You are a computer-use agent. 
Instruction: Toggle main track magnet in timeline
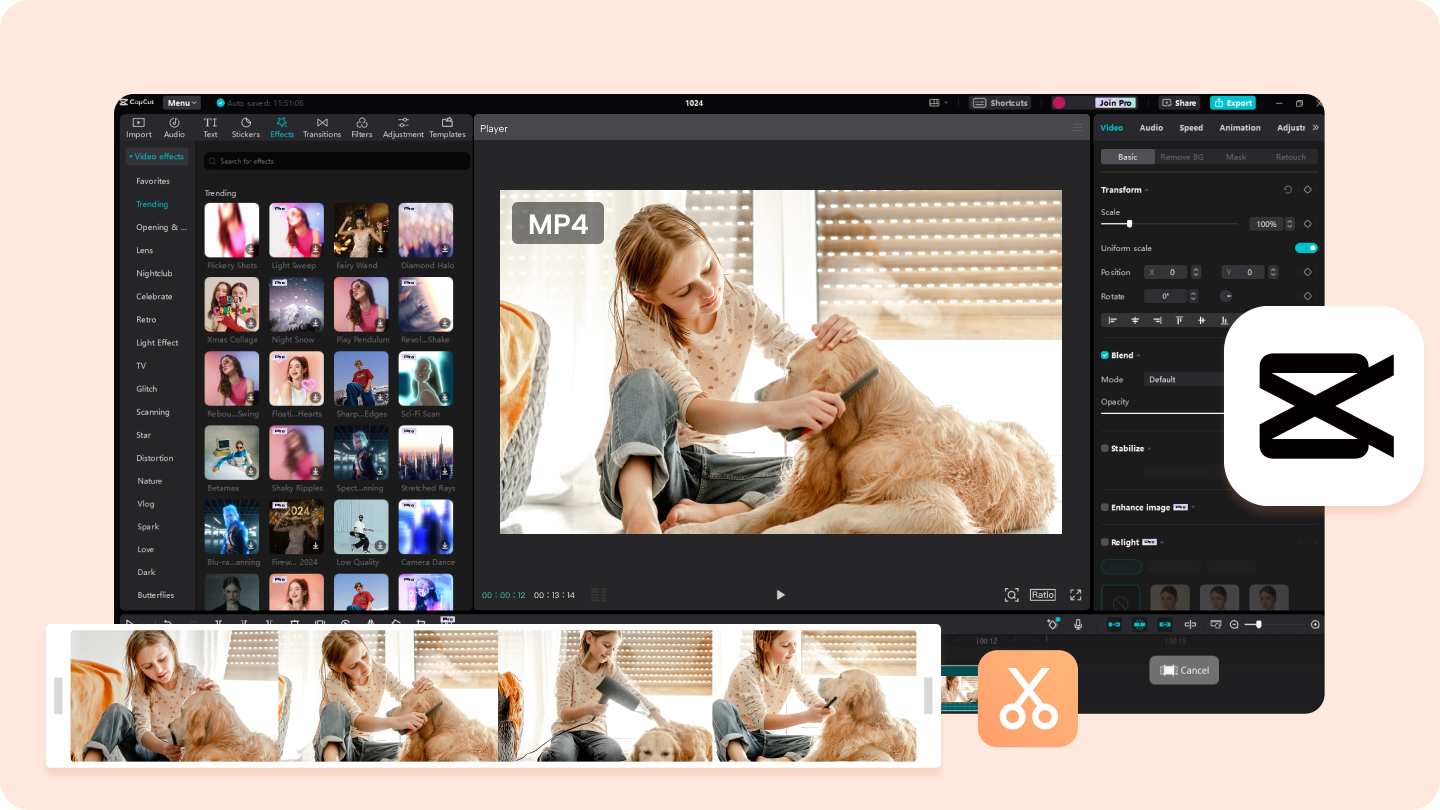[x=1114, y=624]
